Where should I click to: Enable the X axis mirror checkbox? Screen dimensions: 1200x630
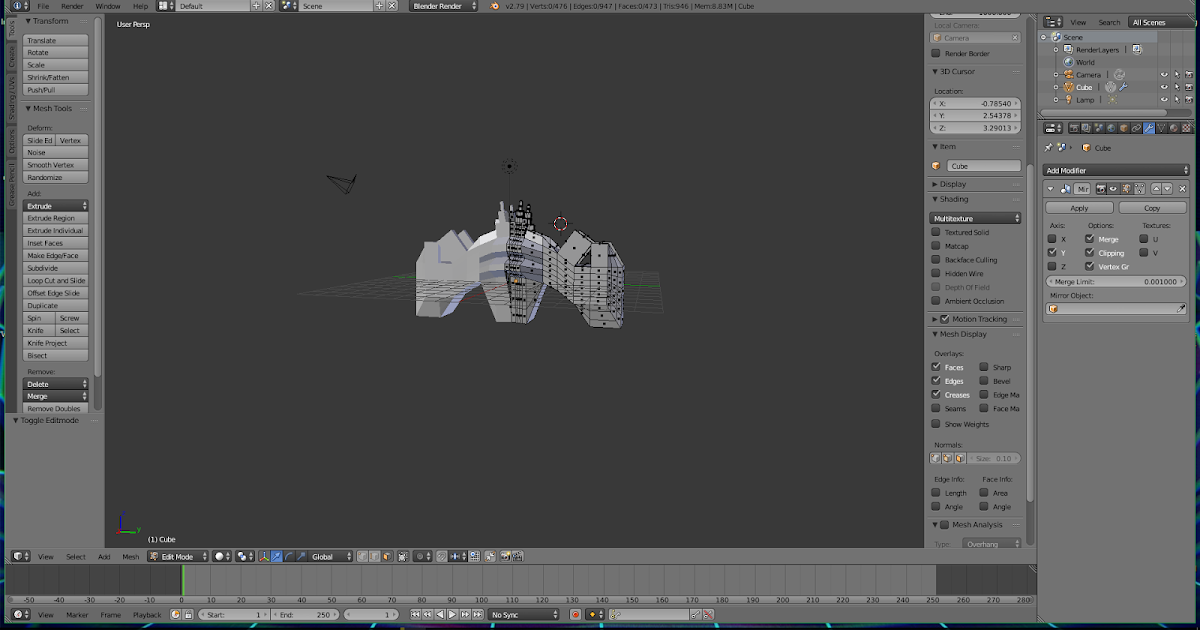1052,239
